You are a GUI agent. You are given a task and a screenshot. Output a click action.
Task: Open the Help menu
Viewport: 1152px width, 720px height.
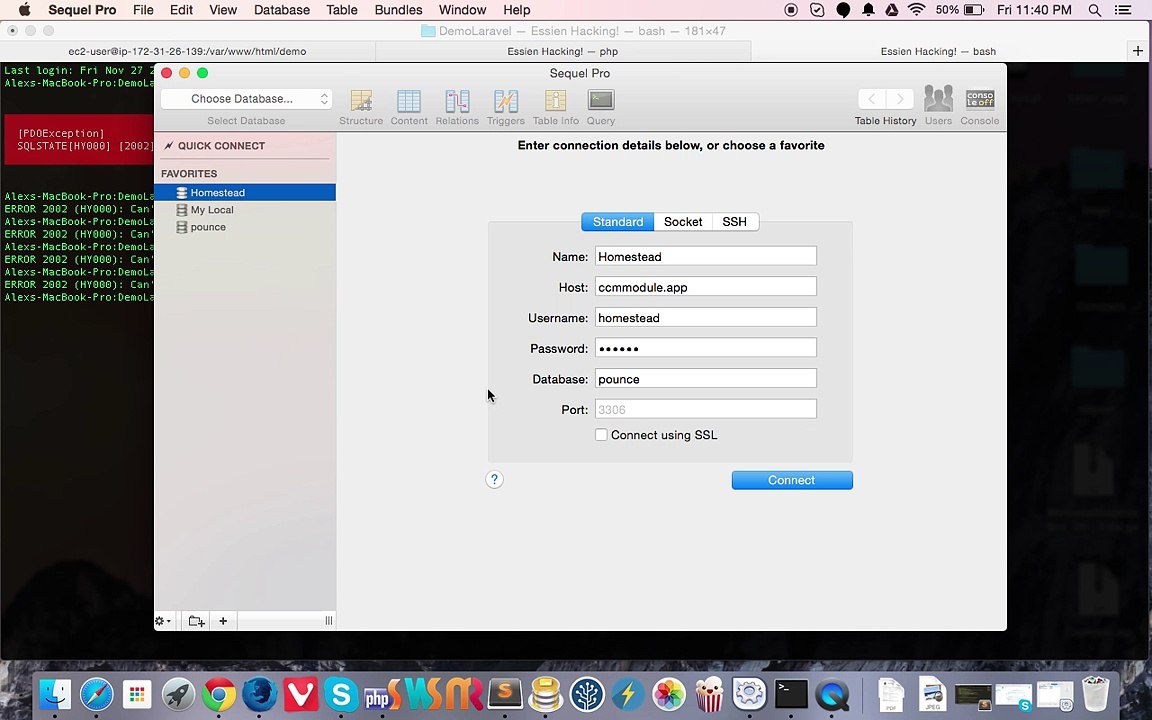pos(516,10)
